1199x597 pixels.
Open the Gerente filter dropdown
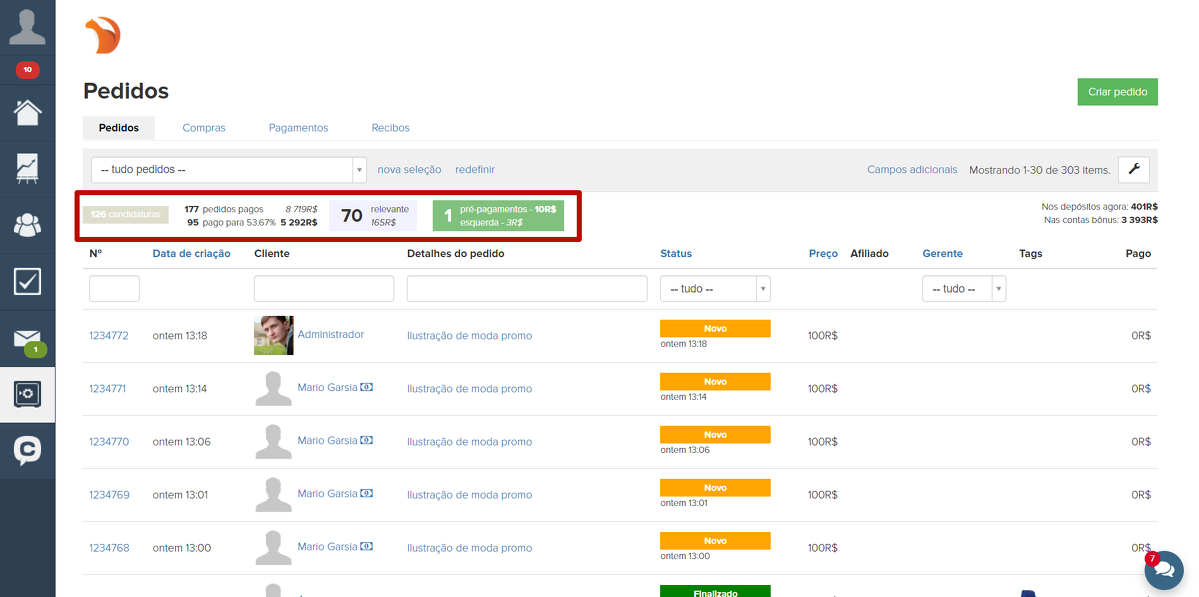point(963,289)
